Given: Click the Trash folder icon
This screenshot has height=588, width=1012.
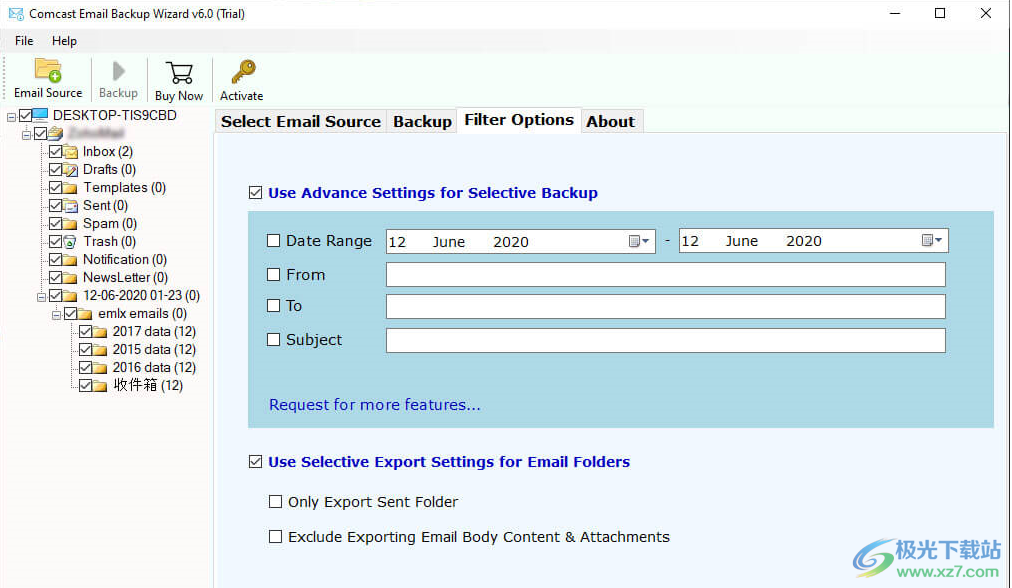Looking at the screenshot, I should coord(71,242).
